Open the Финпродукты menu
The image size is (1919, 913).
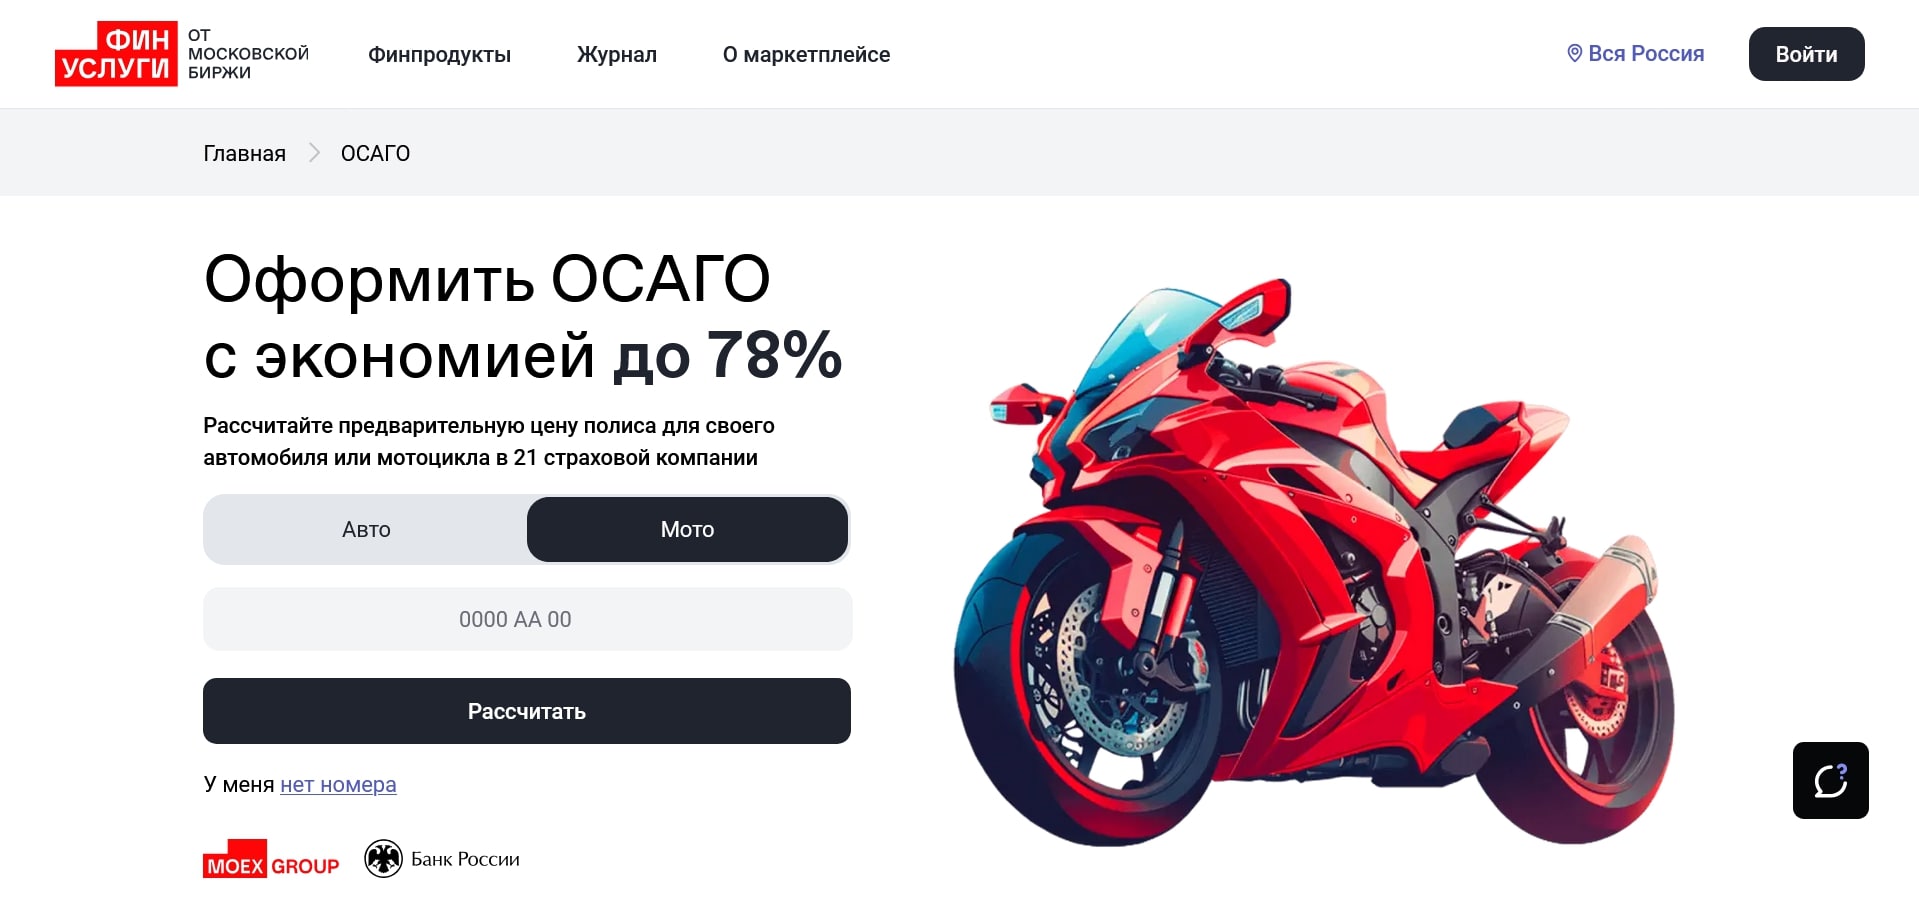[x=439, y=54]
